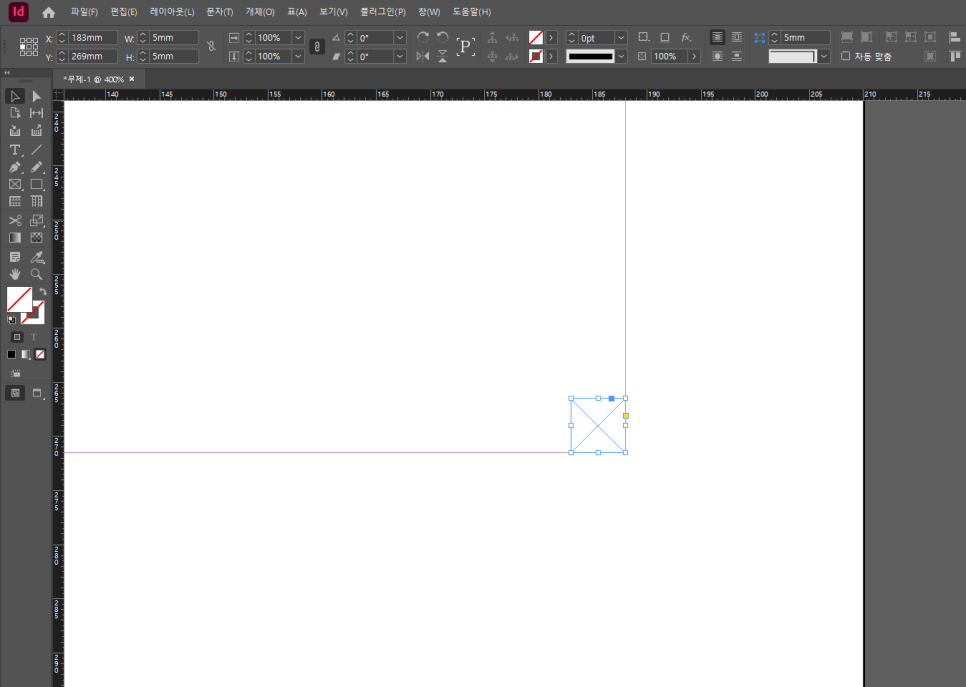Flip the object vertically

(x=442, y=56)
